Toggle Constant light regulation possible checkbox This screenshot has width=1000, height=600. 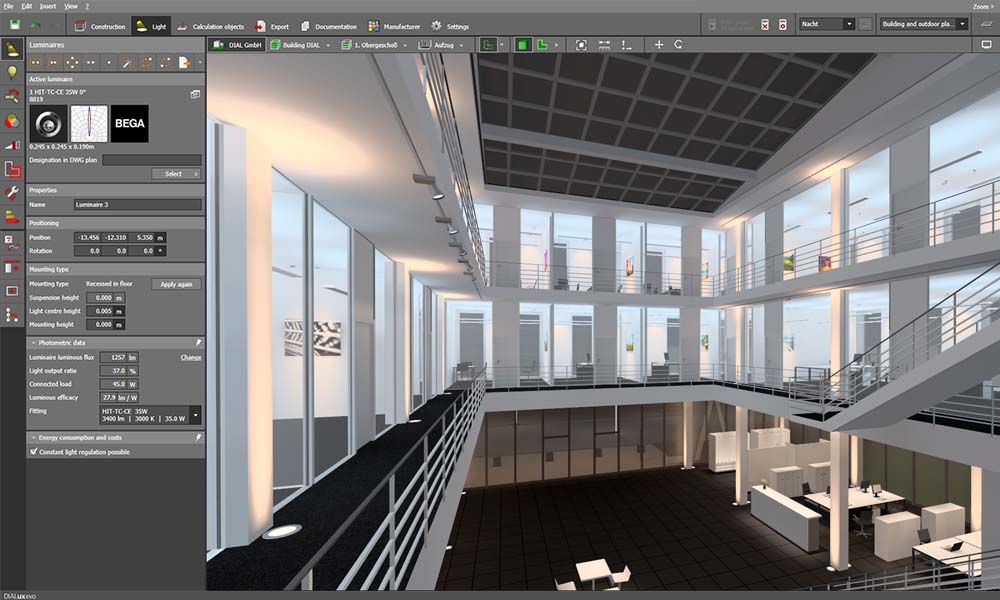(32, 452)
